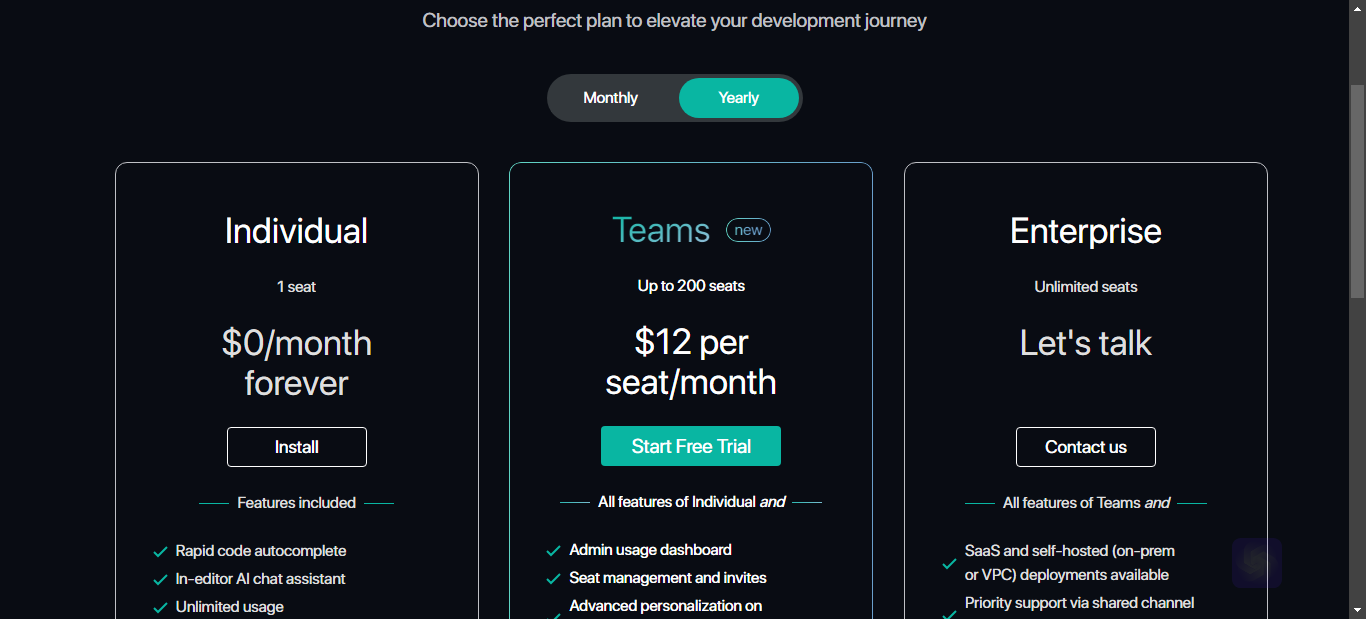
Task: Click checkmark beside In-editor AI chat assistant
Action: click(160, 579)
